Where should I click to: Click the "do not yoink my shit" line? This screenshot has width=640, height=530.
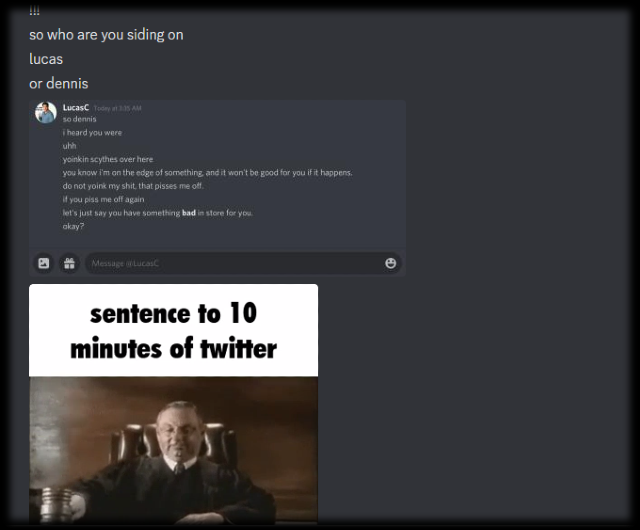(133, 186)
